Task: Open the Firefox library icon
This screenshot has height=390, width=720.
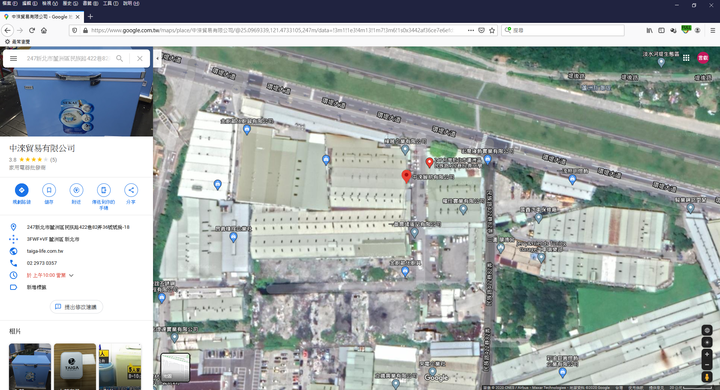Action: tap(649, 30)
